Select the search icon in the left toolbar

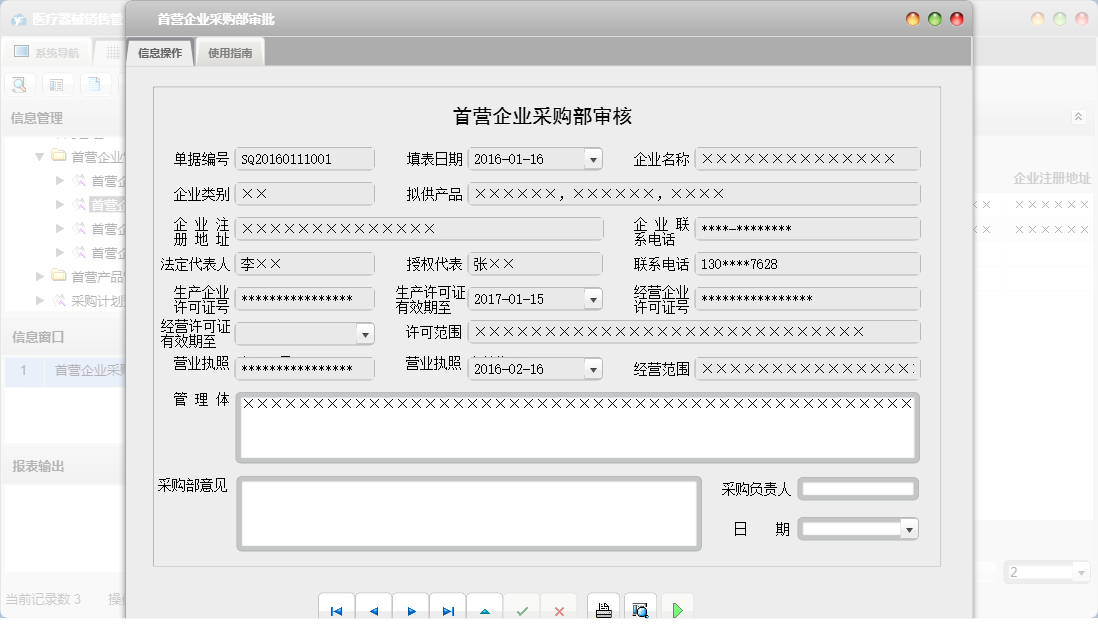tap(19, 84)
